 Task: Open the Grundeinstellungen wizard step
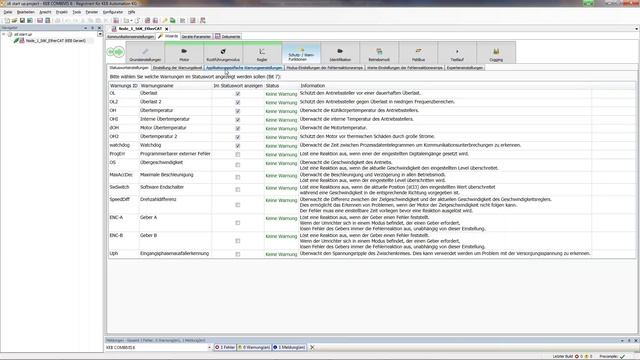point(145,53)
